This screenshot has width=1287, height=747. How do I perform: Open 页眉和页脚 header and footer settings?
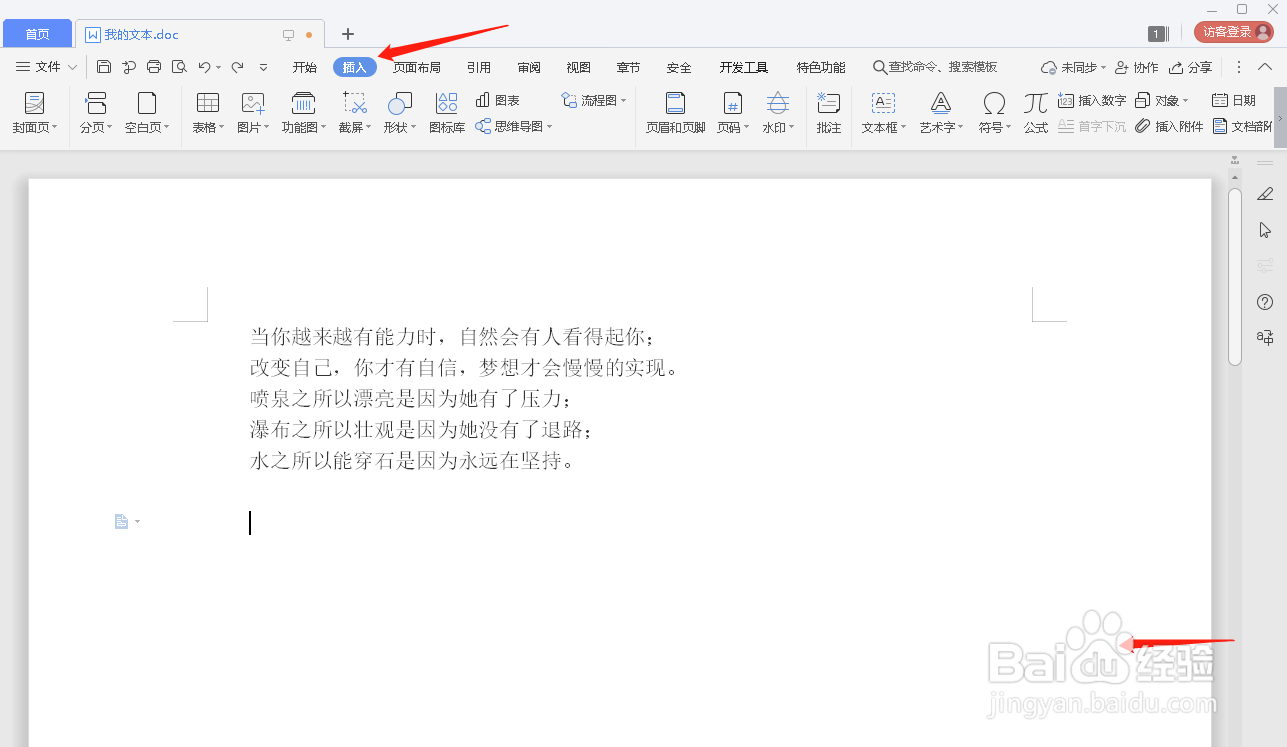(674, 110)
